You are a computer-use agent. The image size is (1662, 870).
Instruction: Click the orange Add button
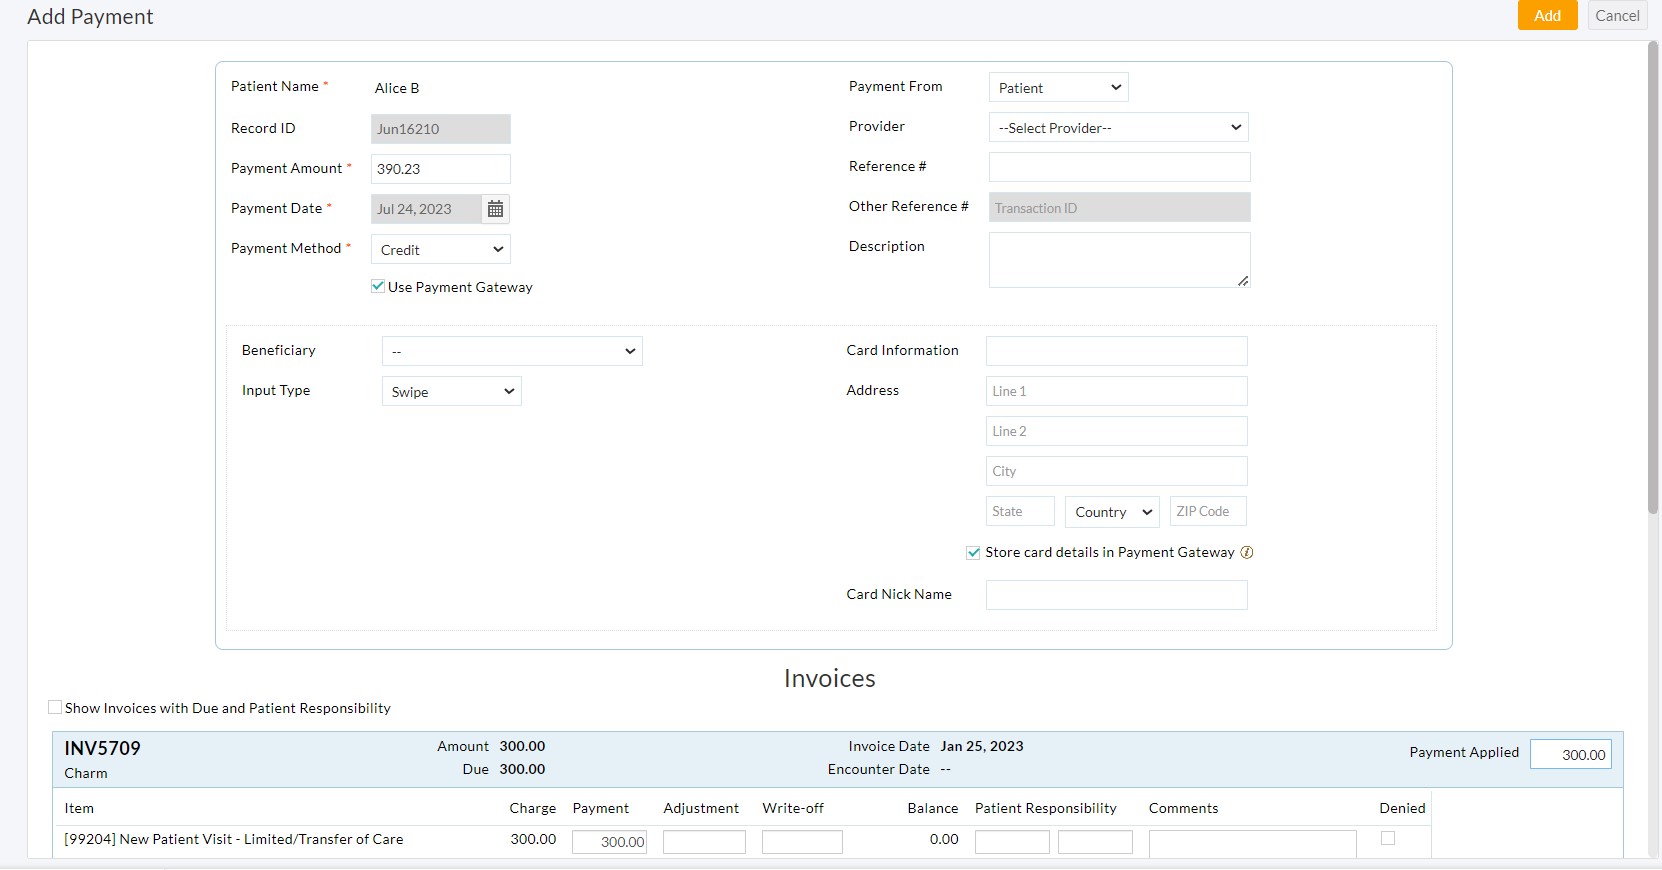click(x=1546, y=15)
